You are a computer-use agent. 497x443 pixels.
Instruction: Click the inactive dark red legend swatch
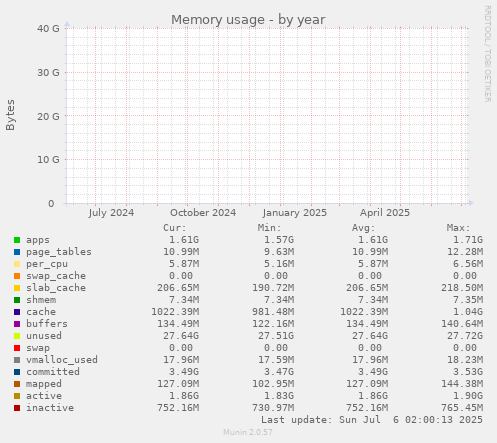(x=17, y=408)
